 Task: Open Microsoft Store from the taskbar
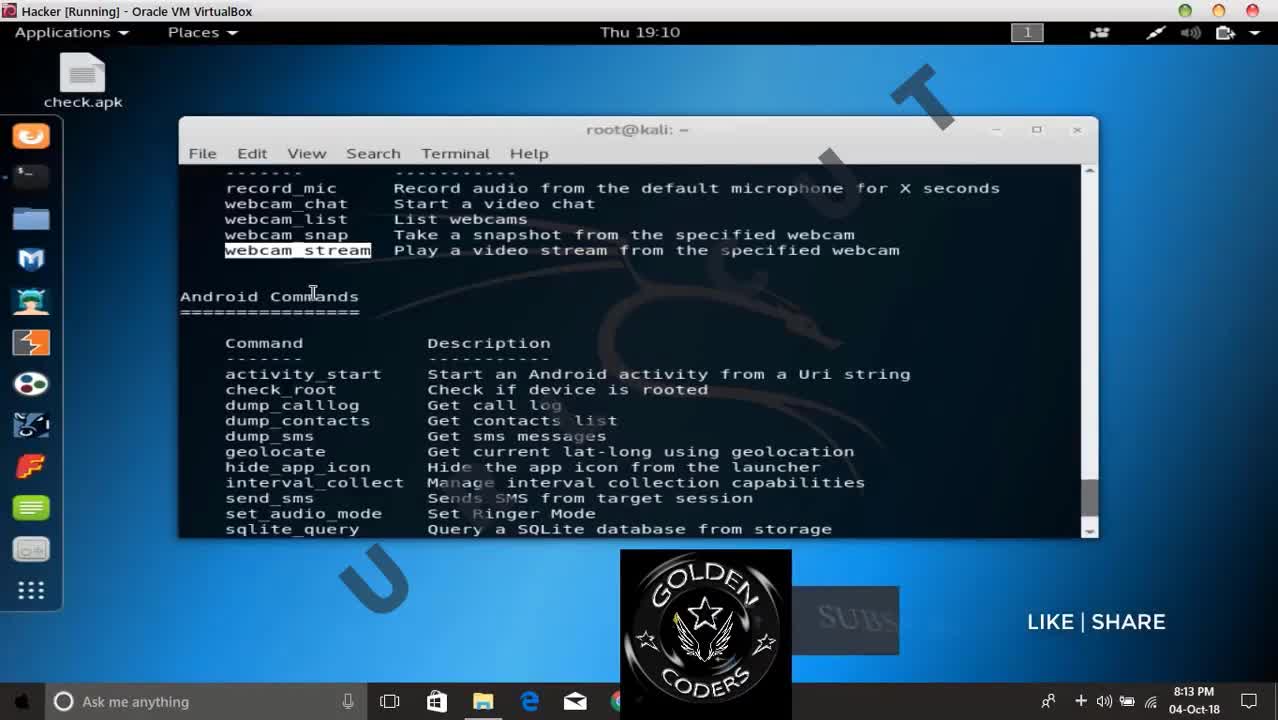click(x=437, y=701)
